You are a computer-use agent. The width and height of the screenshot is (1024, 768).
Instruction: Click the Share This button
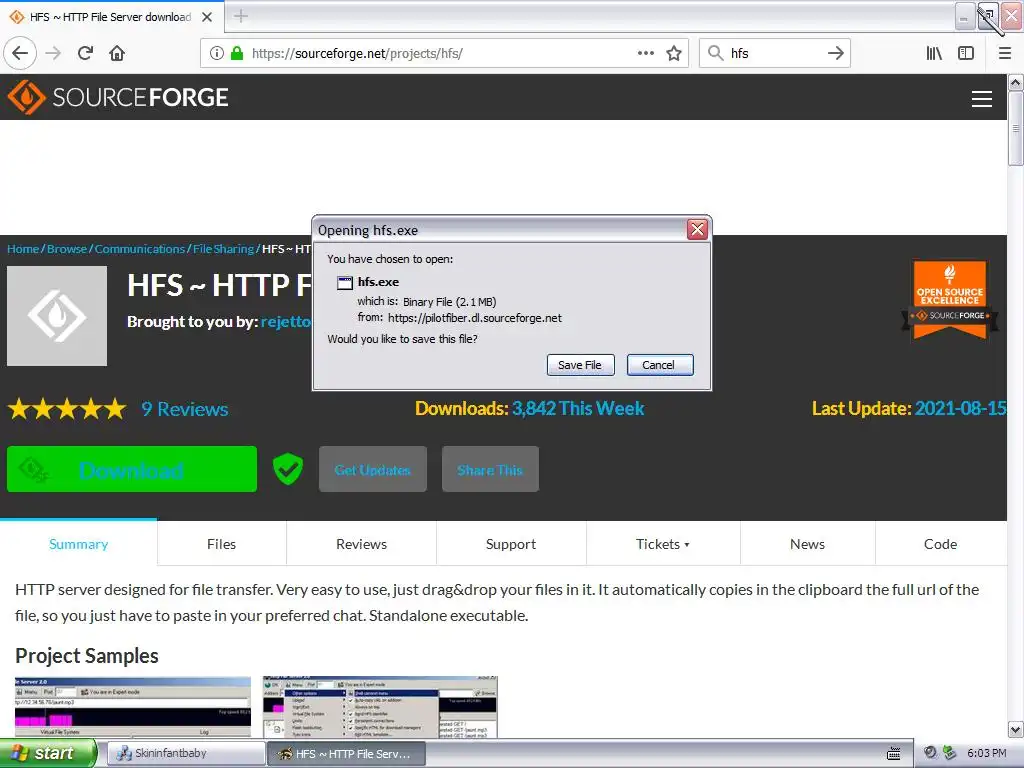[490, 469]
